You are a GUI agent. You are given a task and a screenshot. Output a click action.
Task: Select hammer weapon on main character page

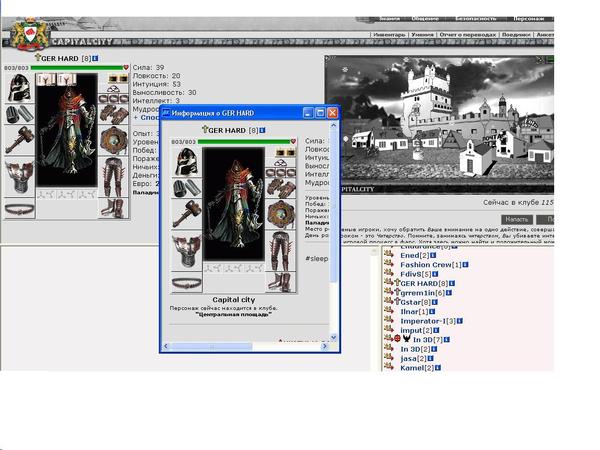click(19, 140)
